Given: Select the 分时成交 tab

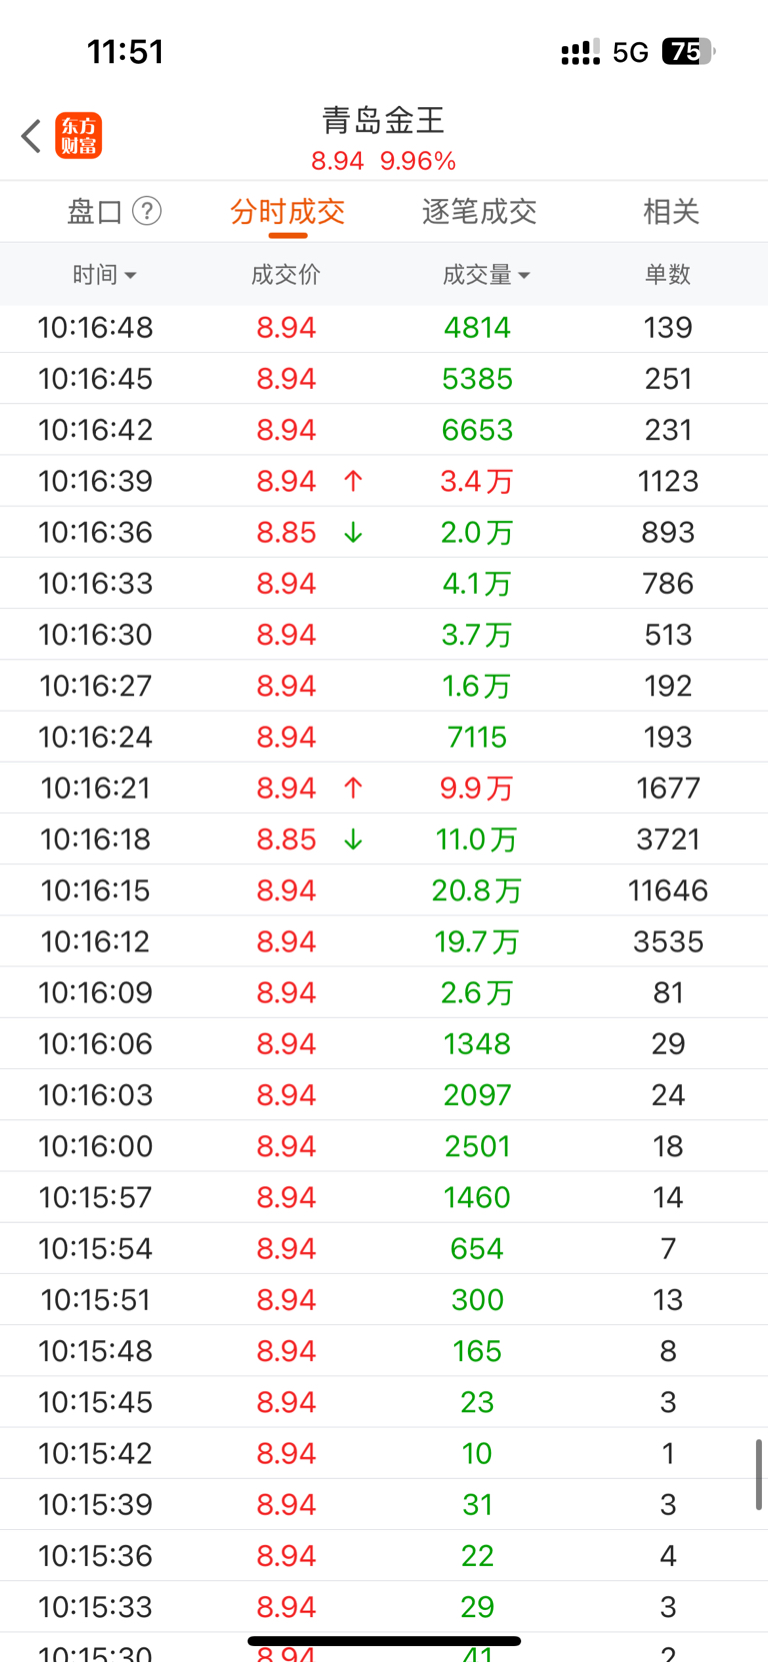Looking at the screenshot, I should tap(287, 211).
